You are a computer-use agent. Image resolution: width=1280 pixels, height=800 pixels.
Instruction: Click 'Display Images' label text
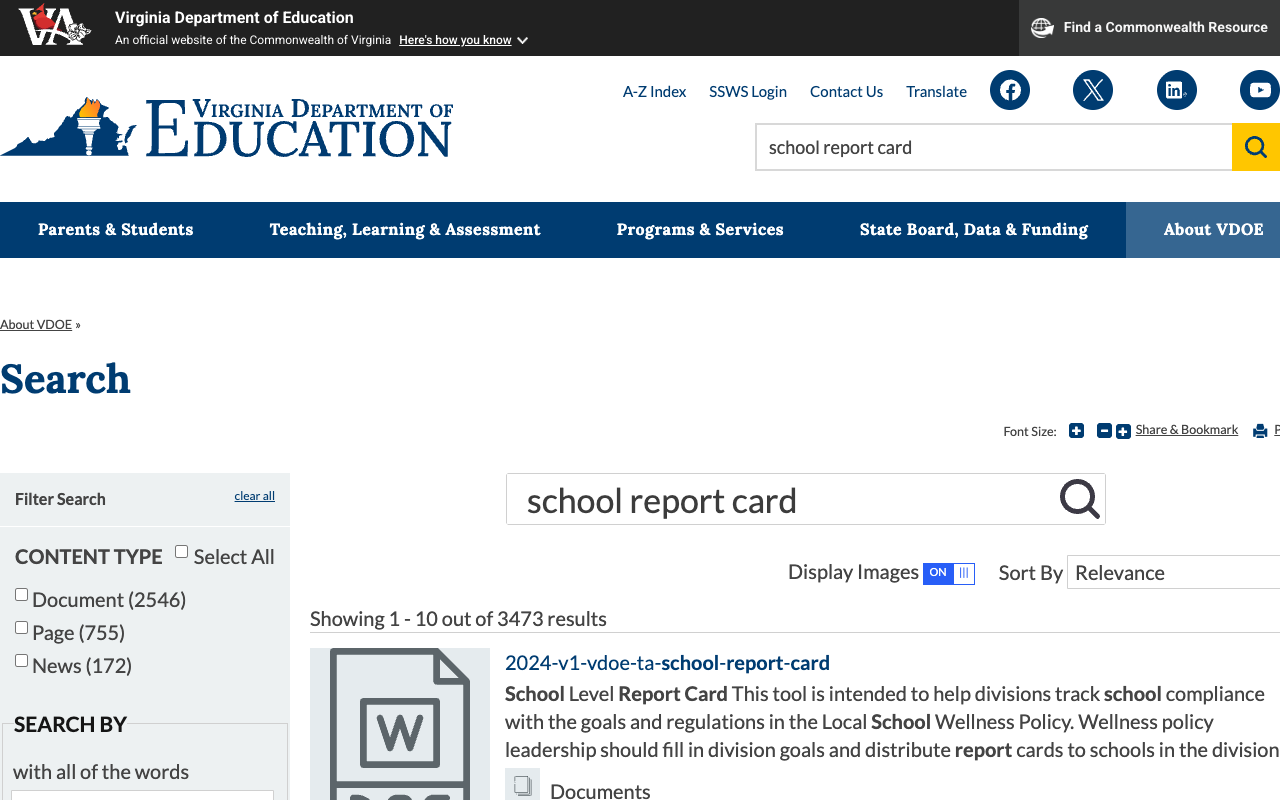(853, 572)
